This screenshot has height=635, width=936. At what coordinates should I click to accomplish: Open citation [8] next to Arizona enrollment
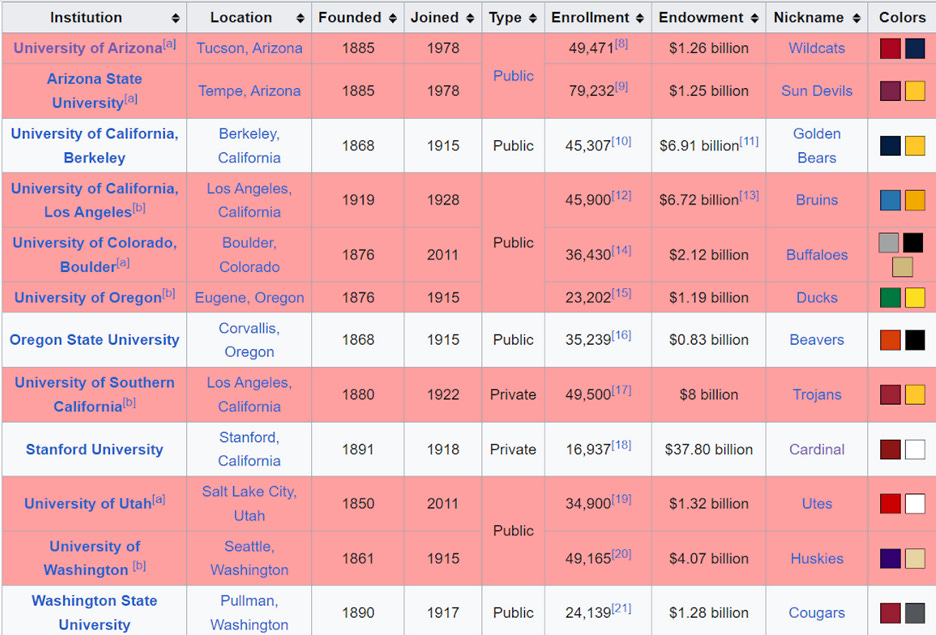621,44
